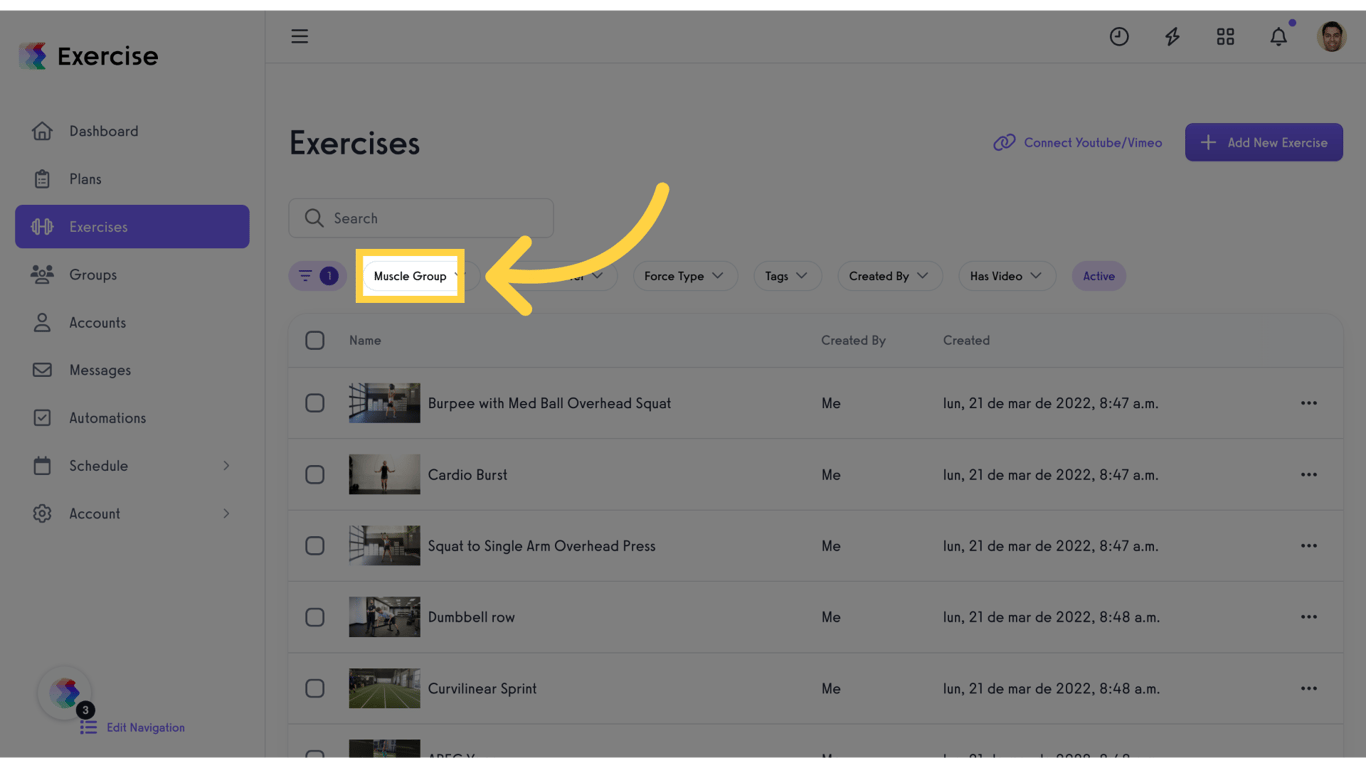Image resolution: width=1366 pixels, height=768 pixels.
Task: Click Add New Exercise button
Action: tap(1263, 143)
